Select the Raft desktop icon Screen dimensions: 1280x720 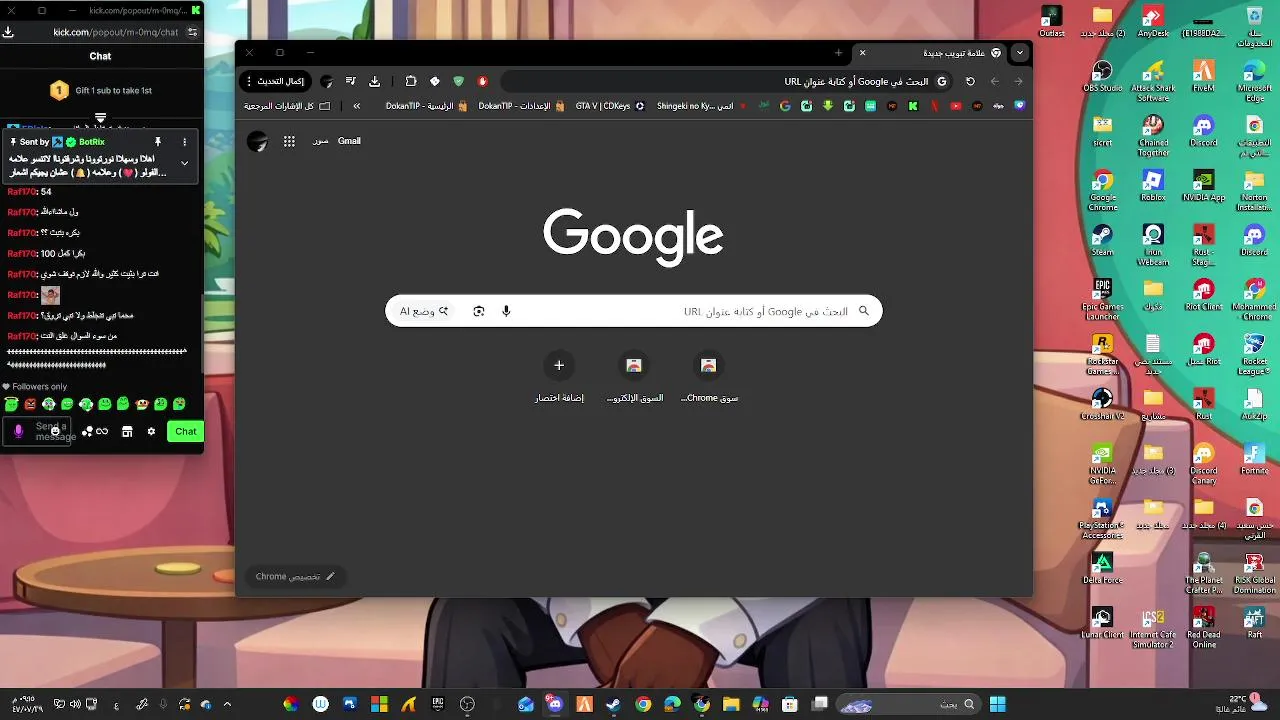click(1254, 622)
